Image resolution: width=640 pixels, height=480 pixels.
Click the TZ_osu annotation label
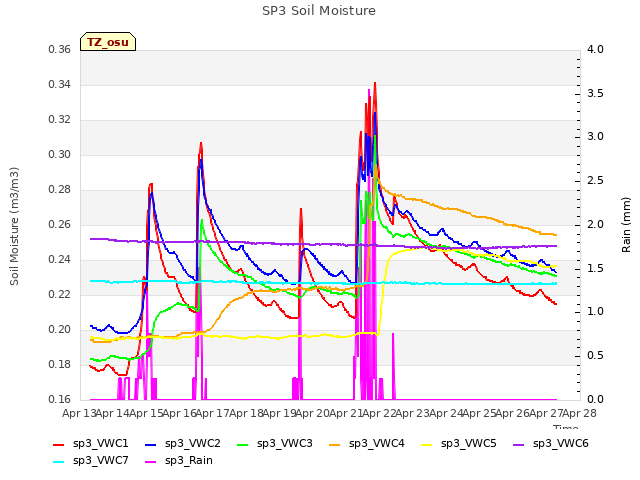pos(108,42)
